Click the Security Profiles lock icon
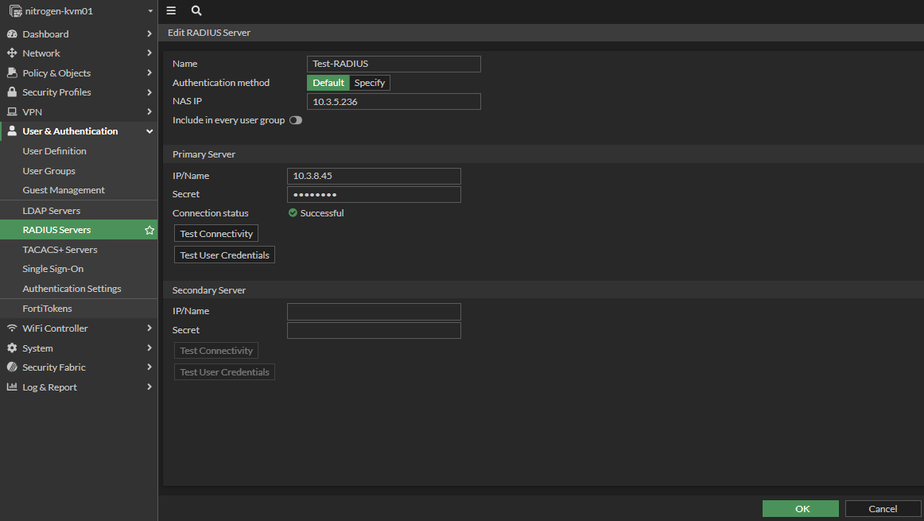The width and height of the screenshot is (924, 521). point(12,92)
